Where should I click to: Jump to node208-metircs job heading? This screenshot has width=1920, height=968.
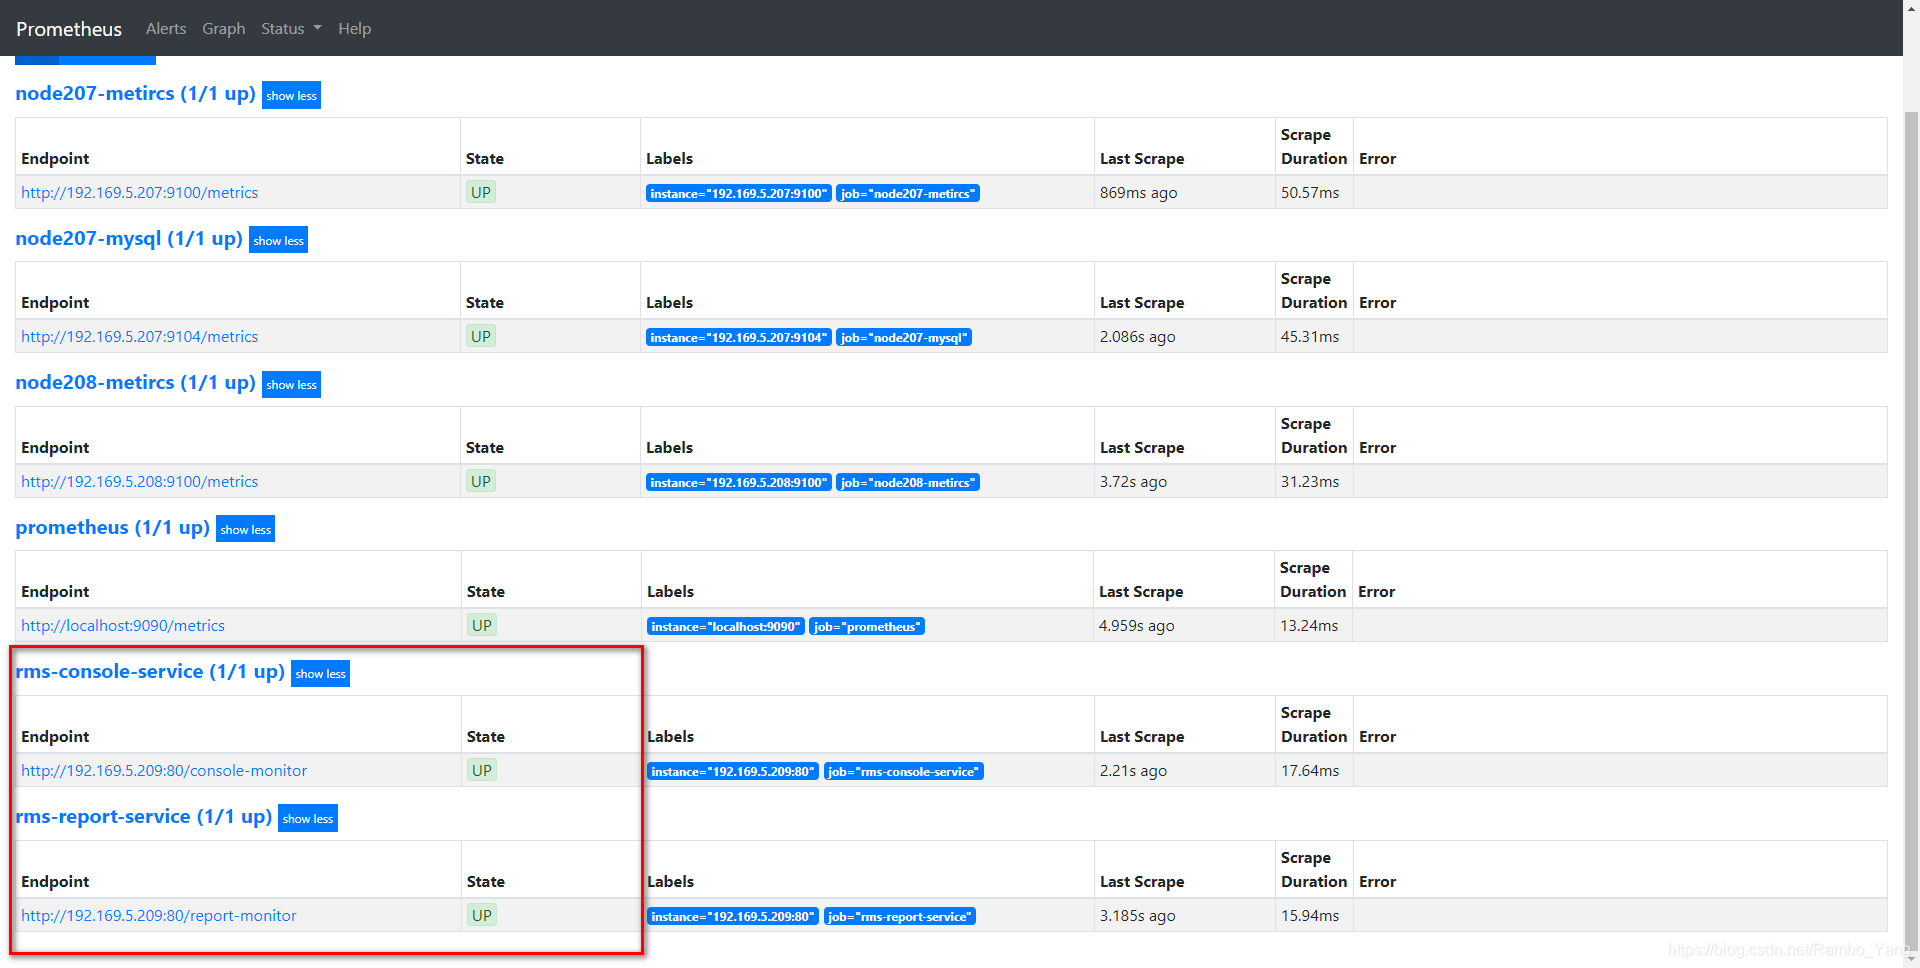click(x=135, y=383)
